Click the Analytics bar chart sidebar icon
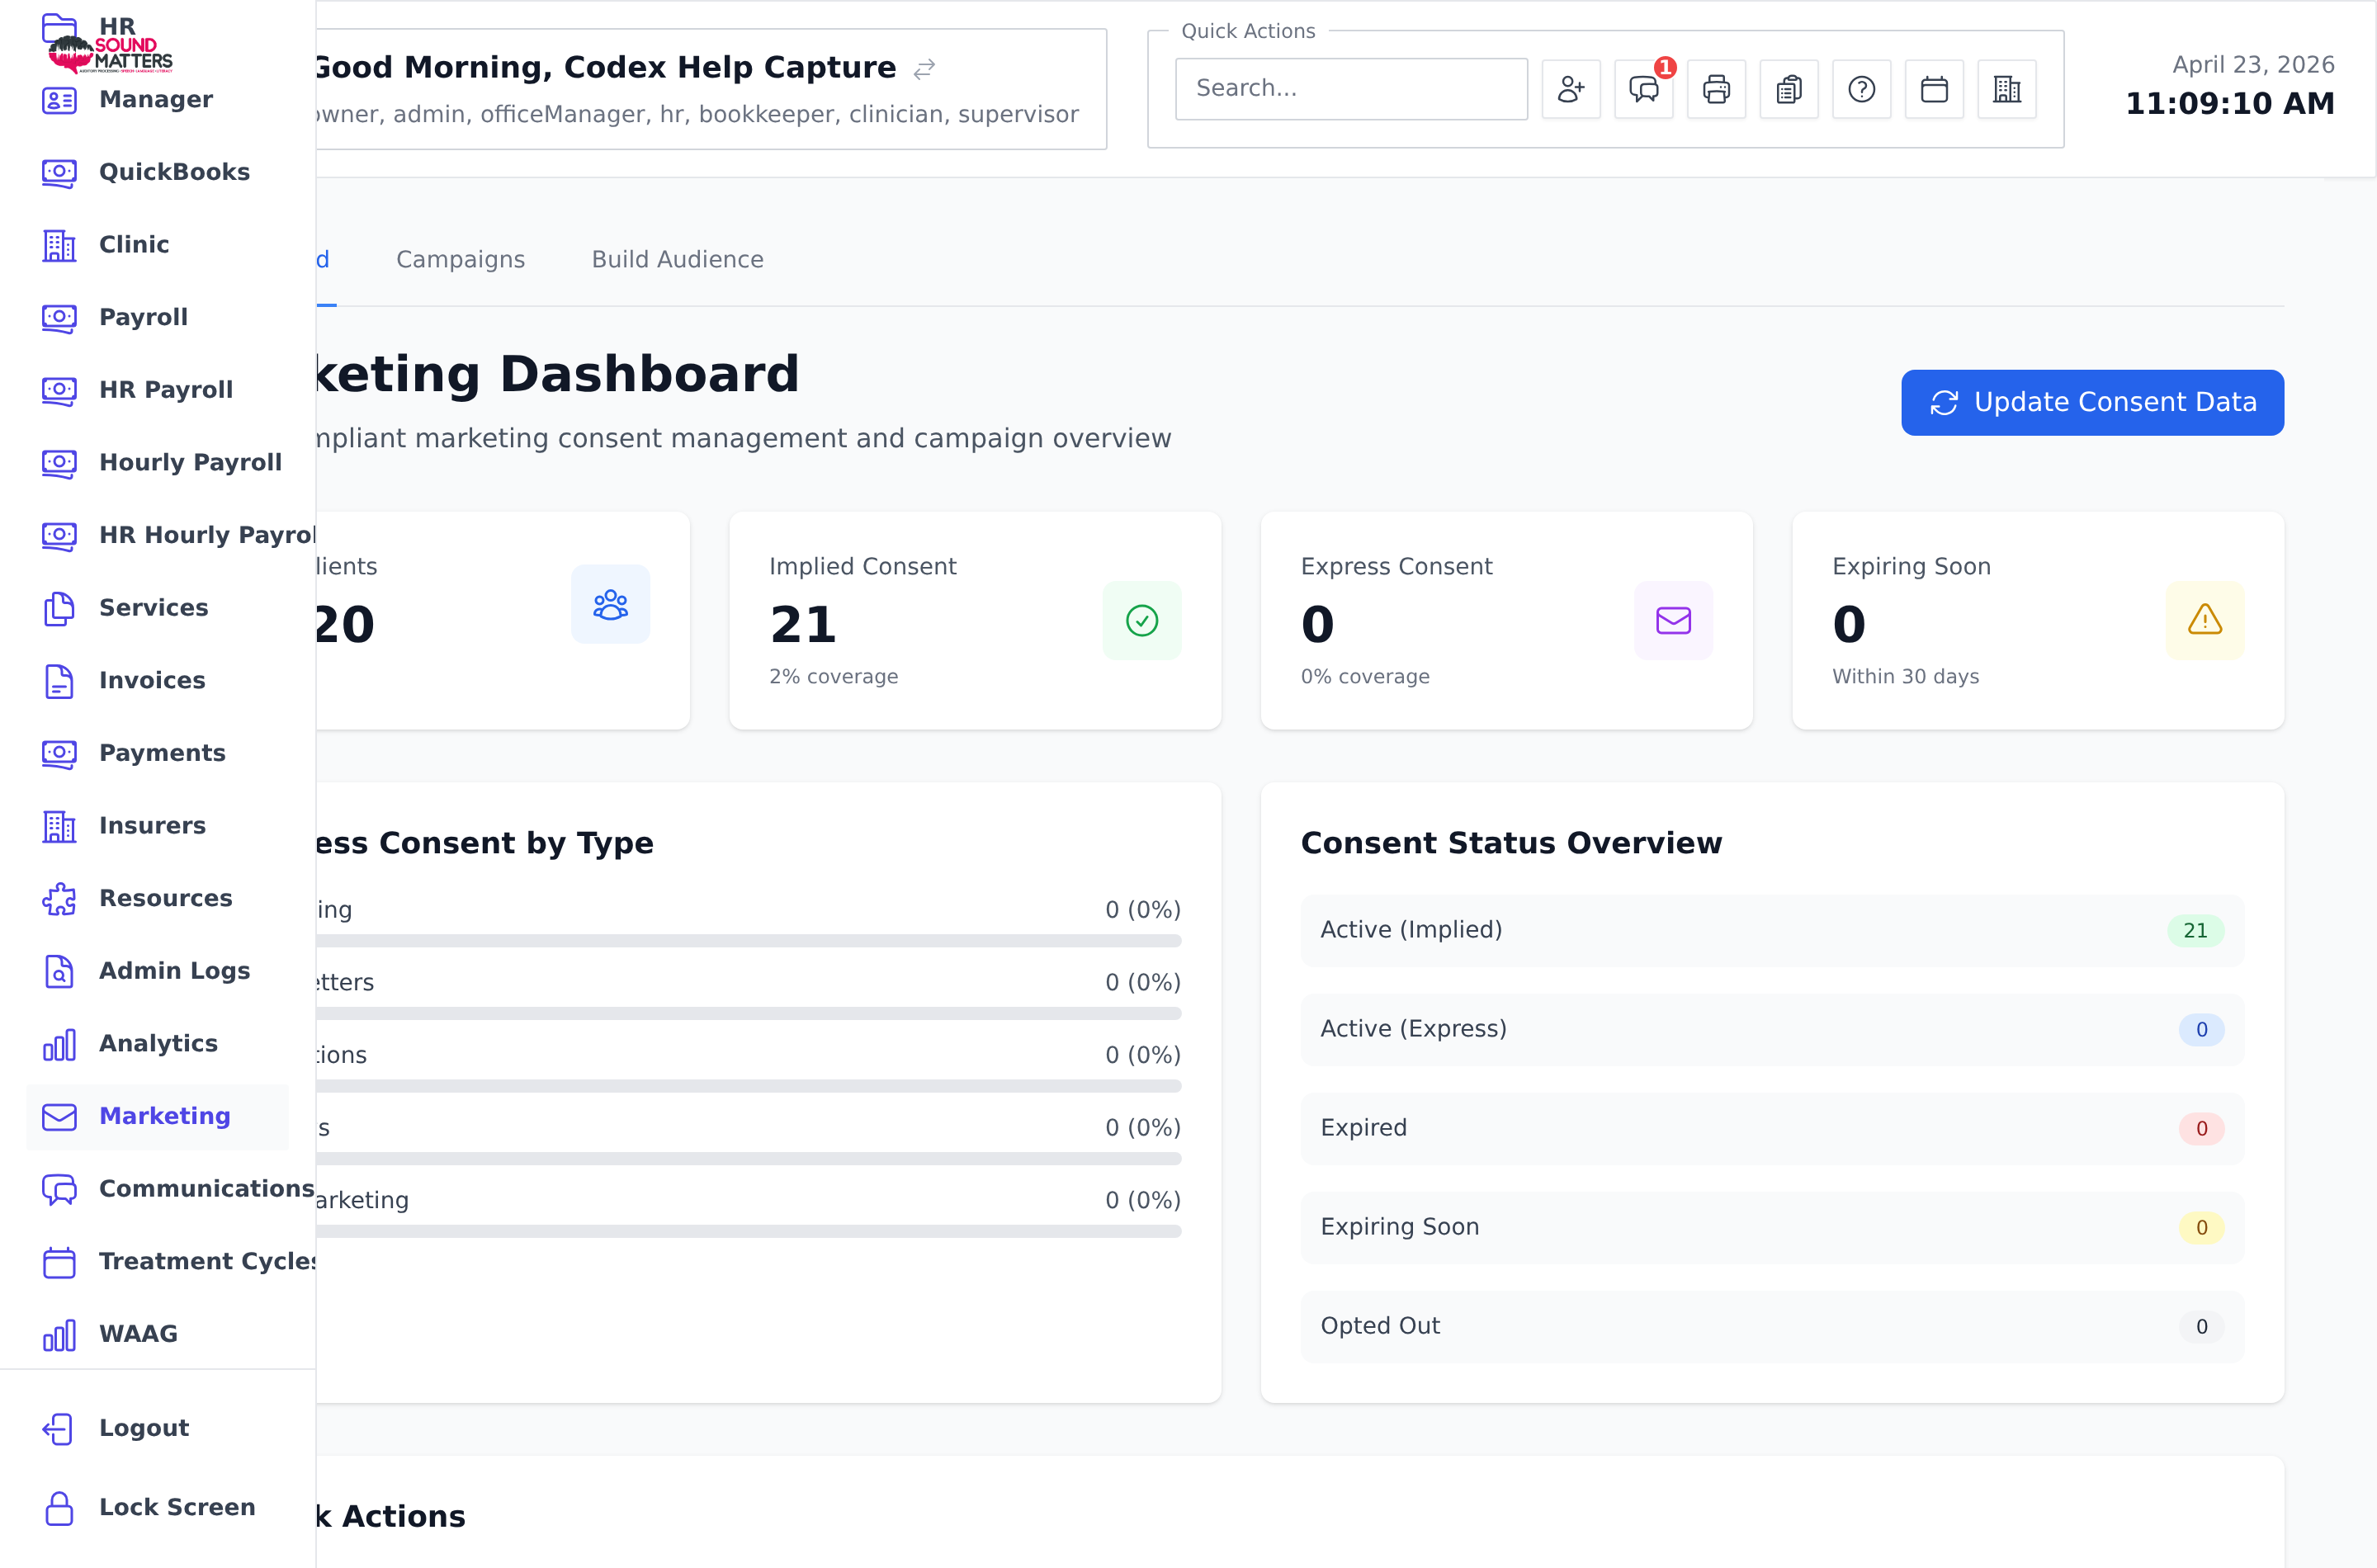 pyautogui.click(x=59, y=1043)
